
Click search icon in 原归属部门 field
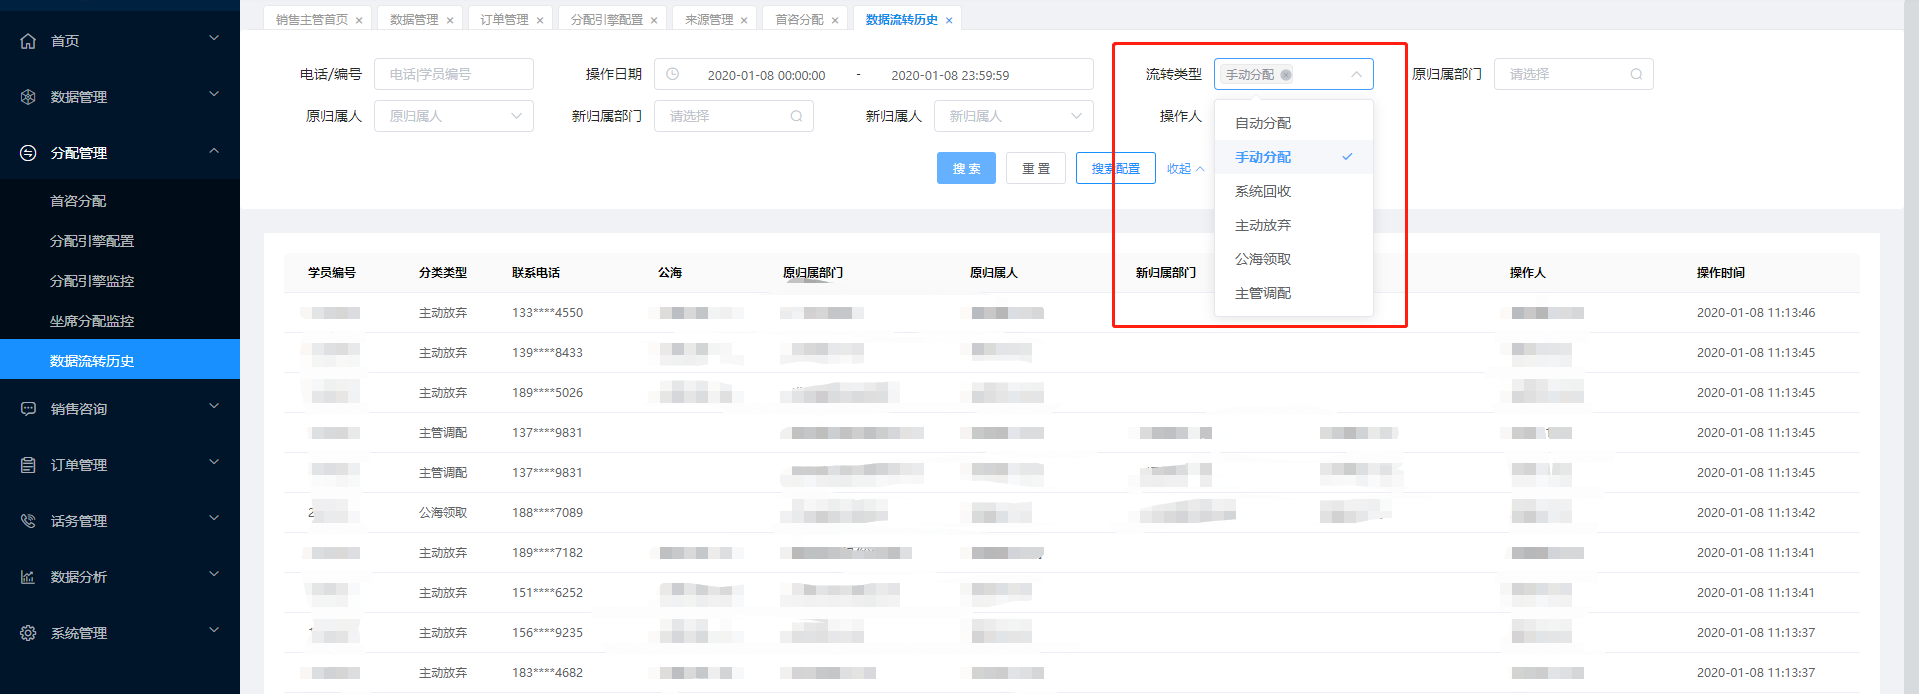click(x=1636, y=74)
